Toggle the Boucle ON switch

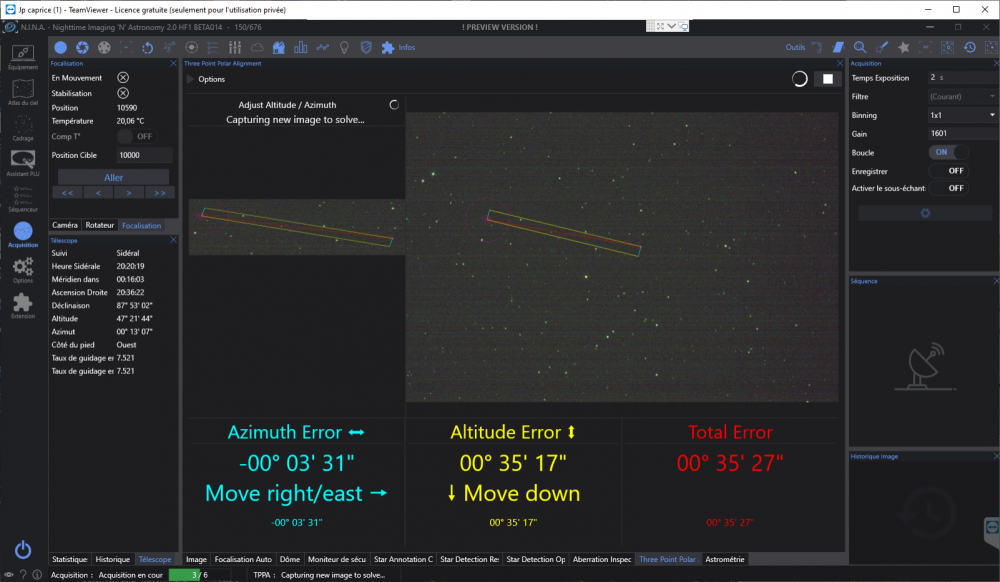point(948,152)
